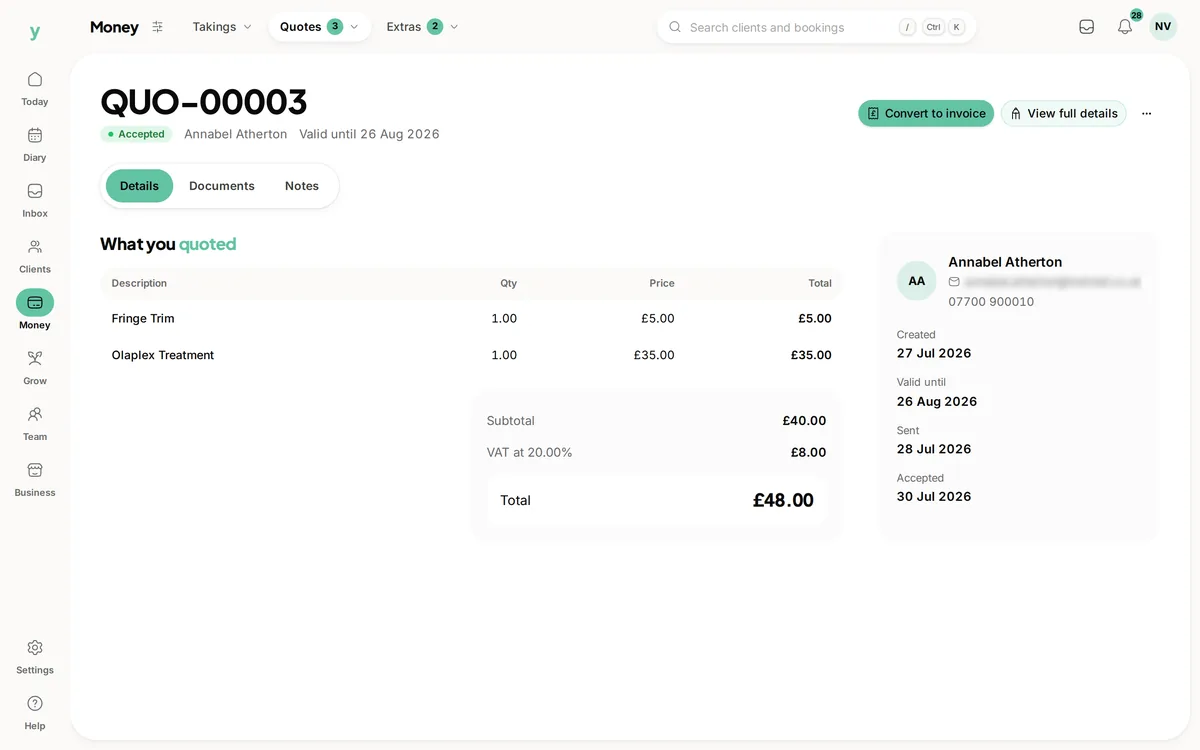Screen dimensions: 1200x750
Task: Click the Description column header
Action: click(139, 283)
